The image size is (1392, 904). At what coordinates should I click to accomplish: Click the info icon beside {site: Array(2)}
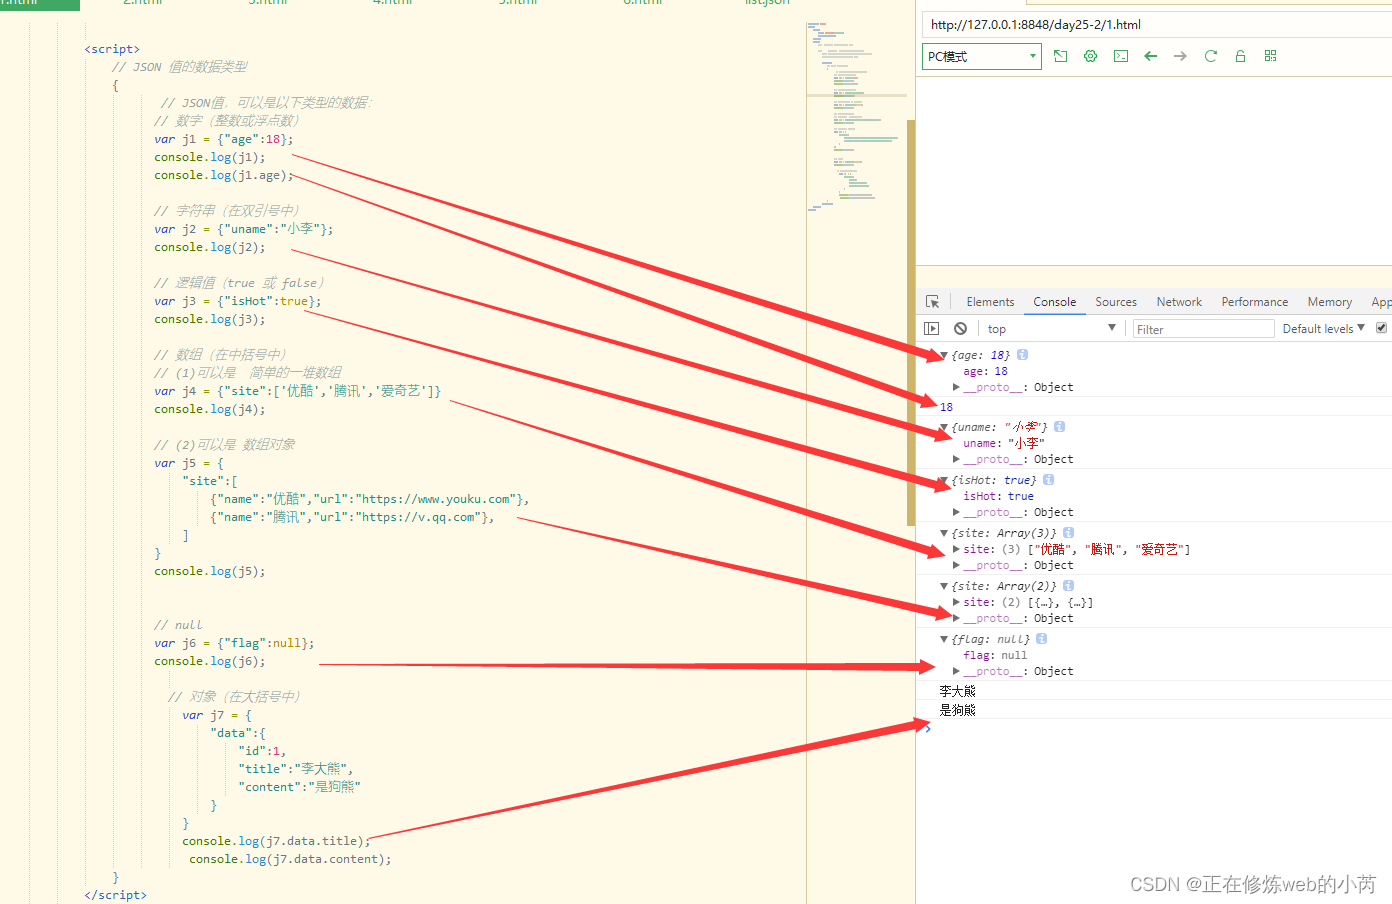[x=1068, y=586]
